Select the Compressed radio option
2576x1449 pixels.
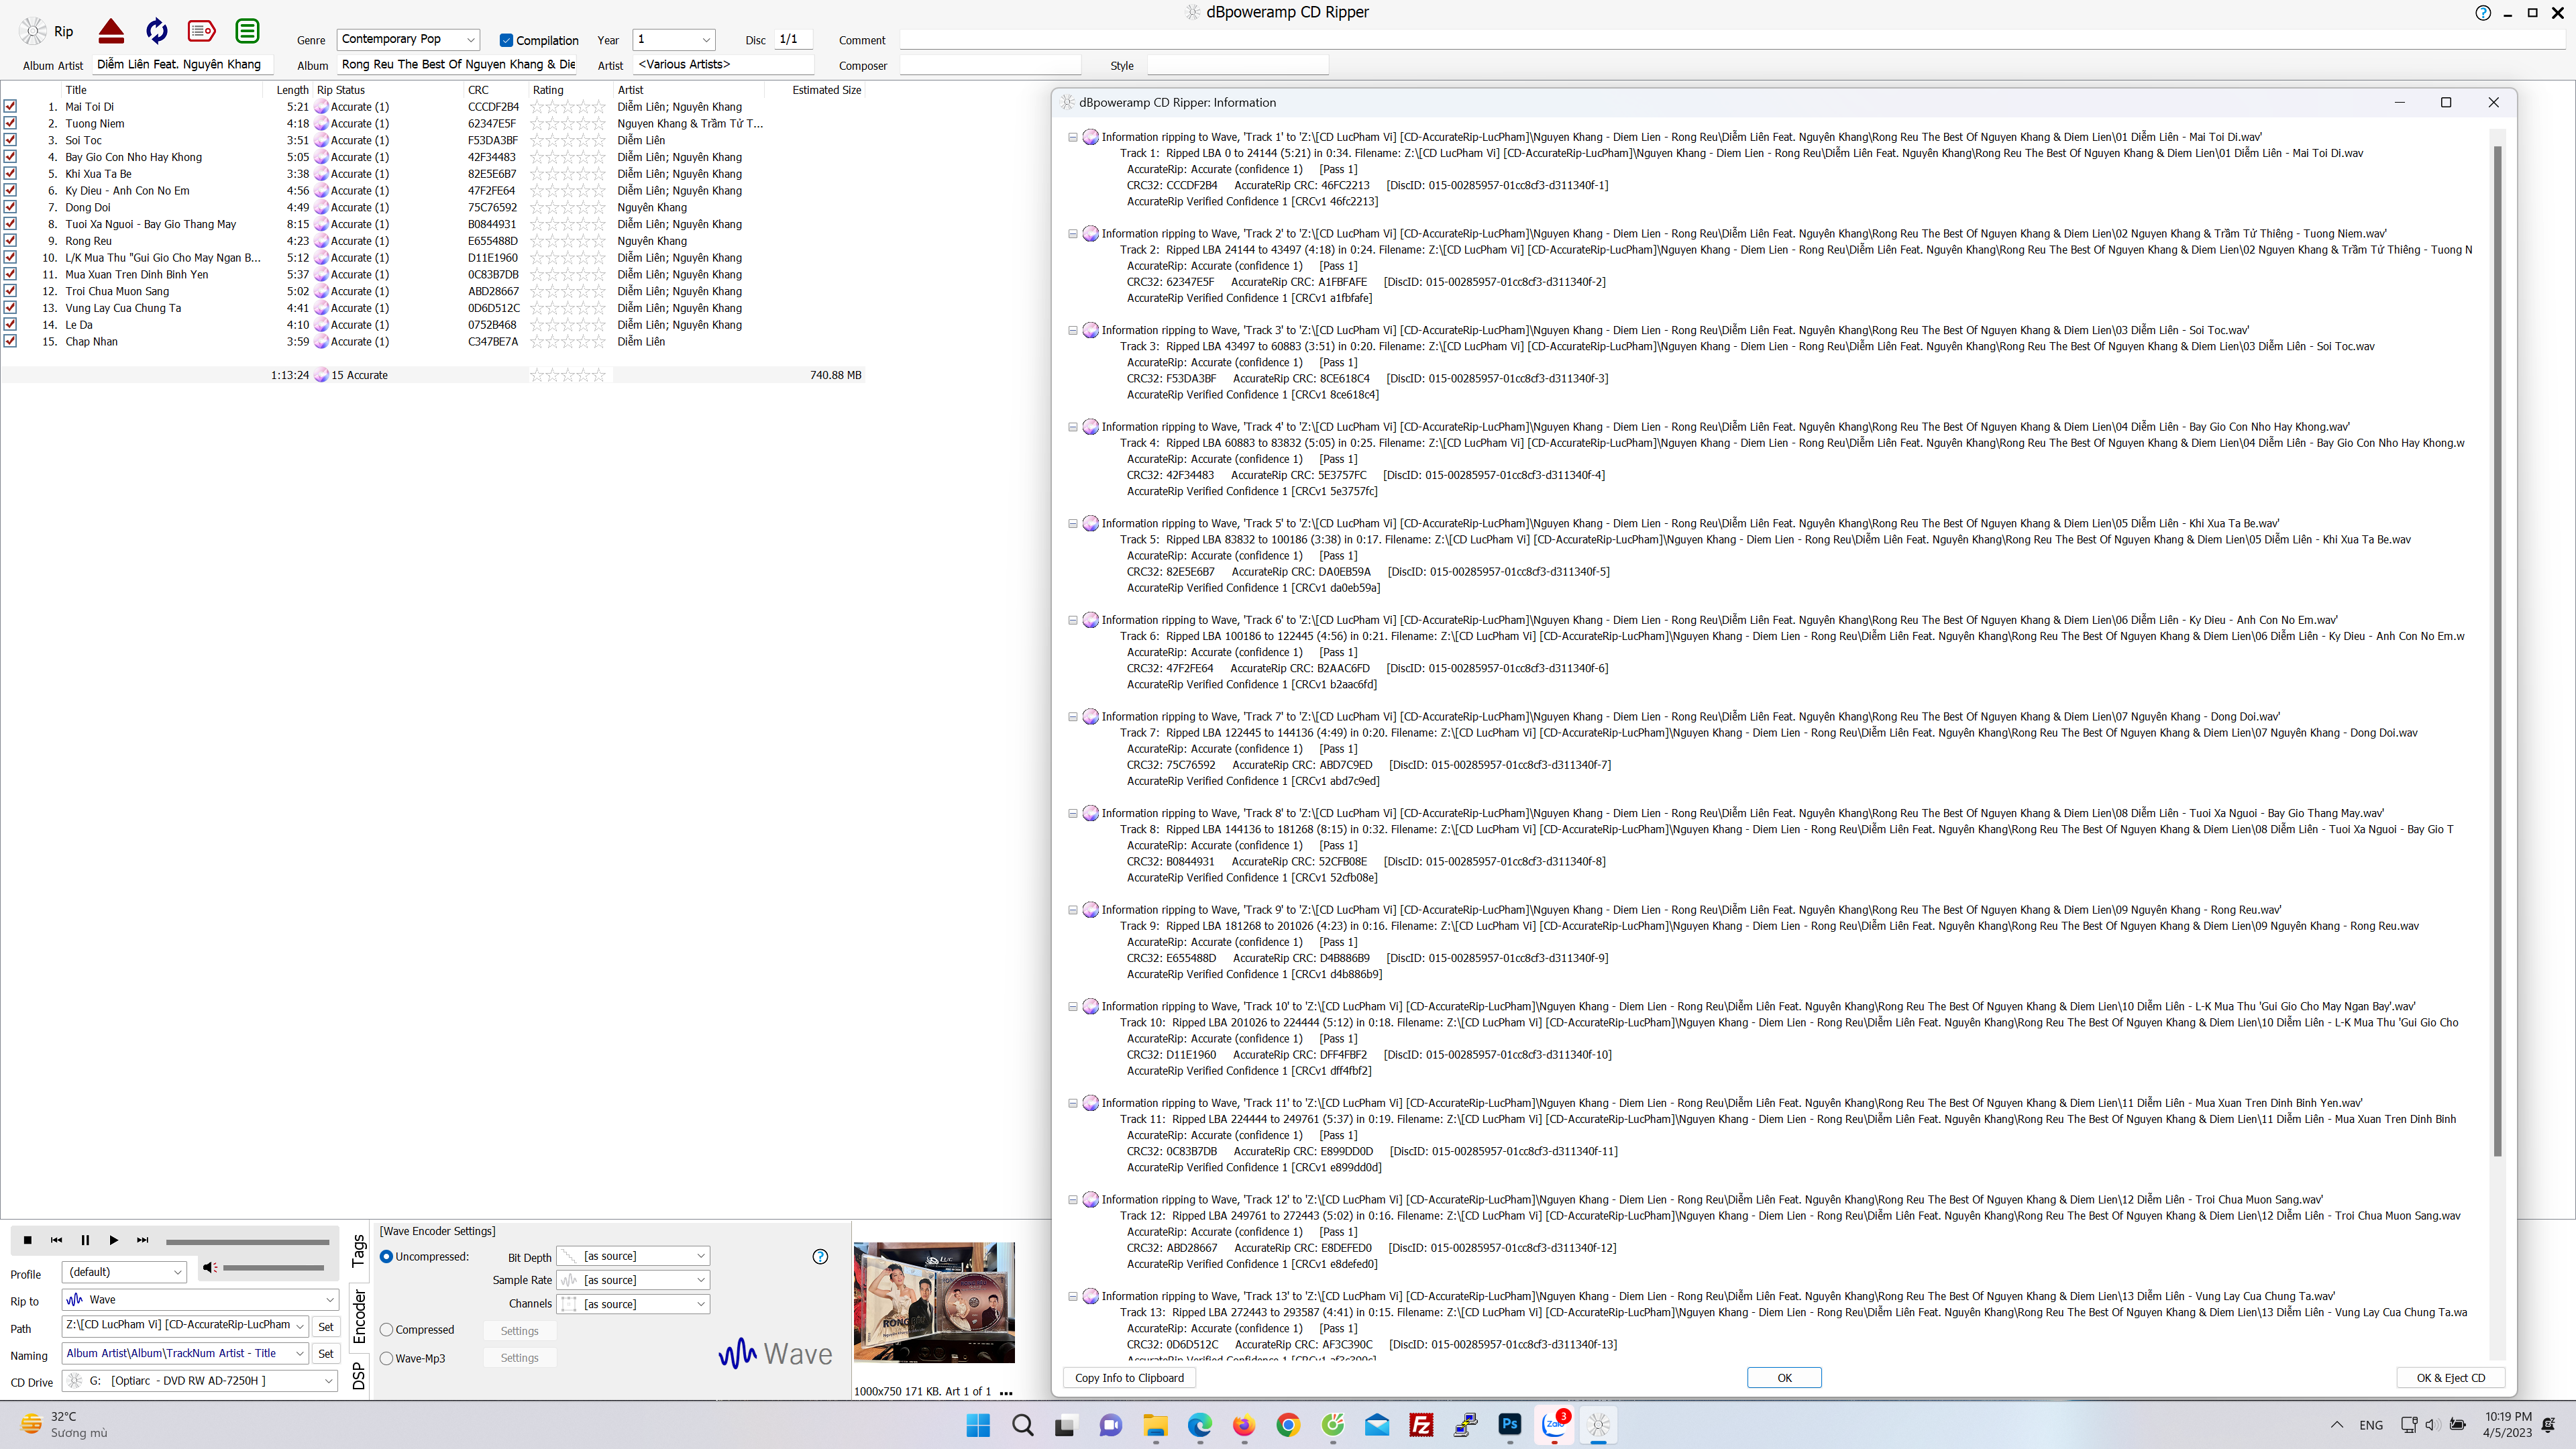[x=387, y=1330]
